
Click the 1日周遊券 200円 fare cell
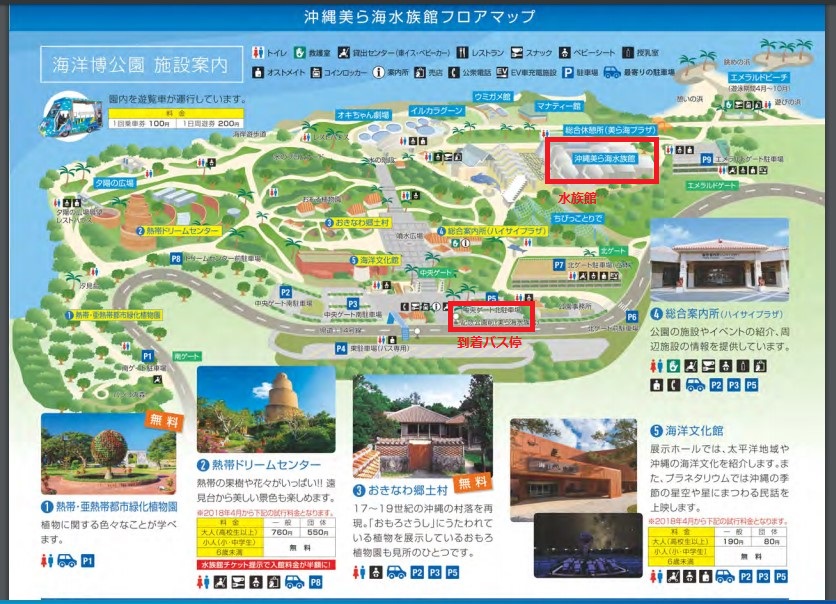tap(212, 123)
